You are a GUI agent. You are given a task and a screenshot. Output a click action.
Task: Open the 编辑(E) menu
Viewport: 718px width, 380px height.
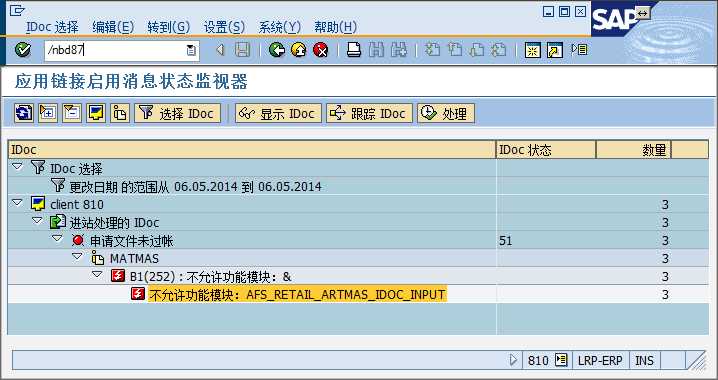point(113,27)
